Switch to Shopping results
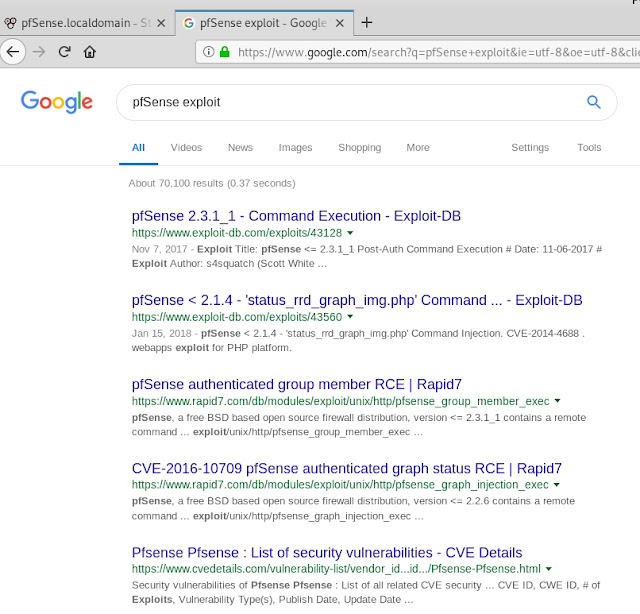640x614 pixels. click(x=360, y=148)
